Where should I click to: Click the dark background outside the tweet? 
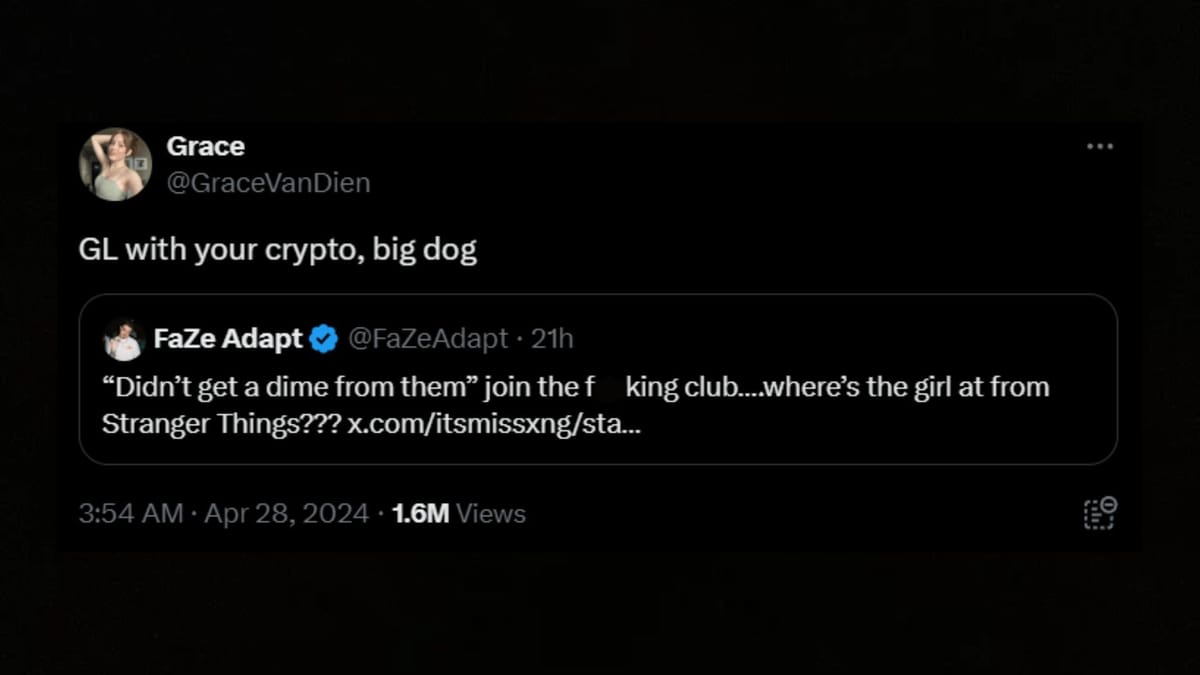tap(600, 630)
